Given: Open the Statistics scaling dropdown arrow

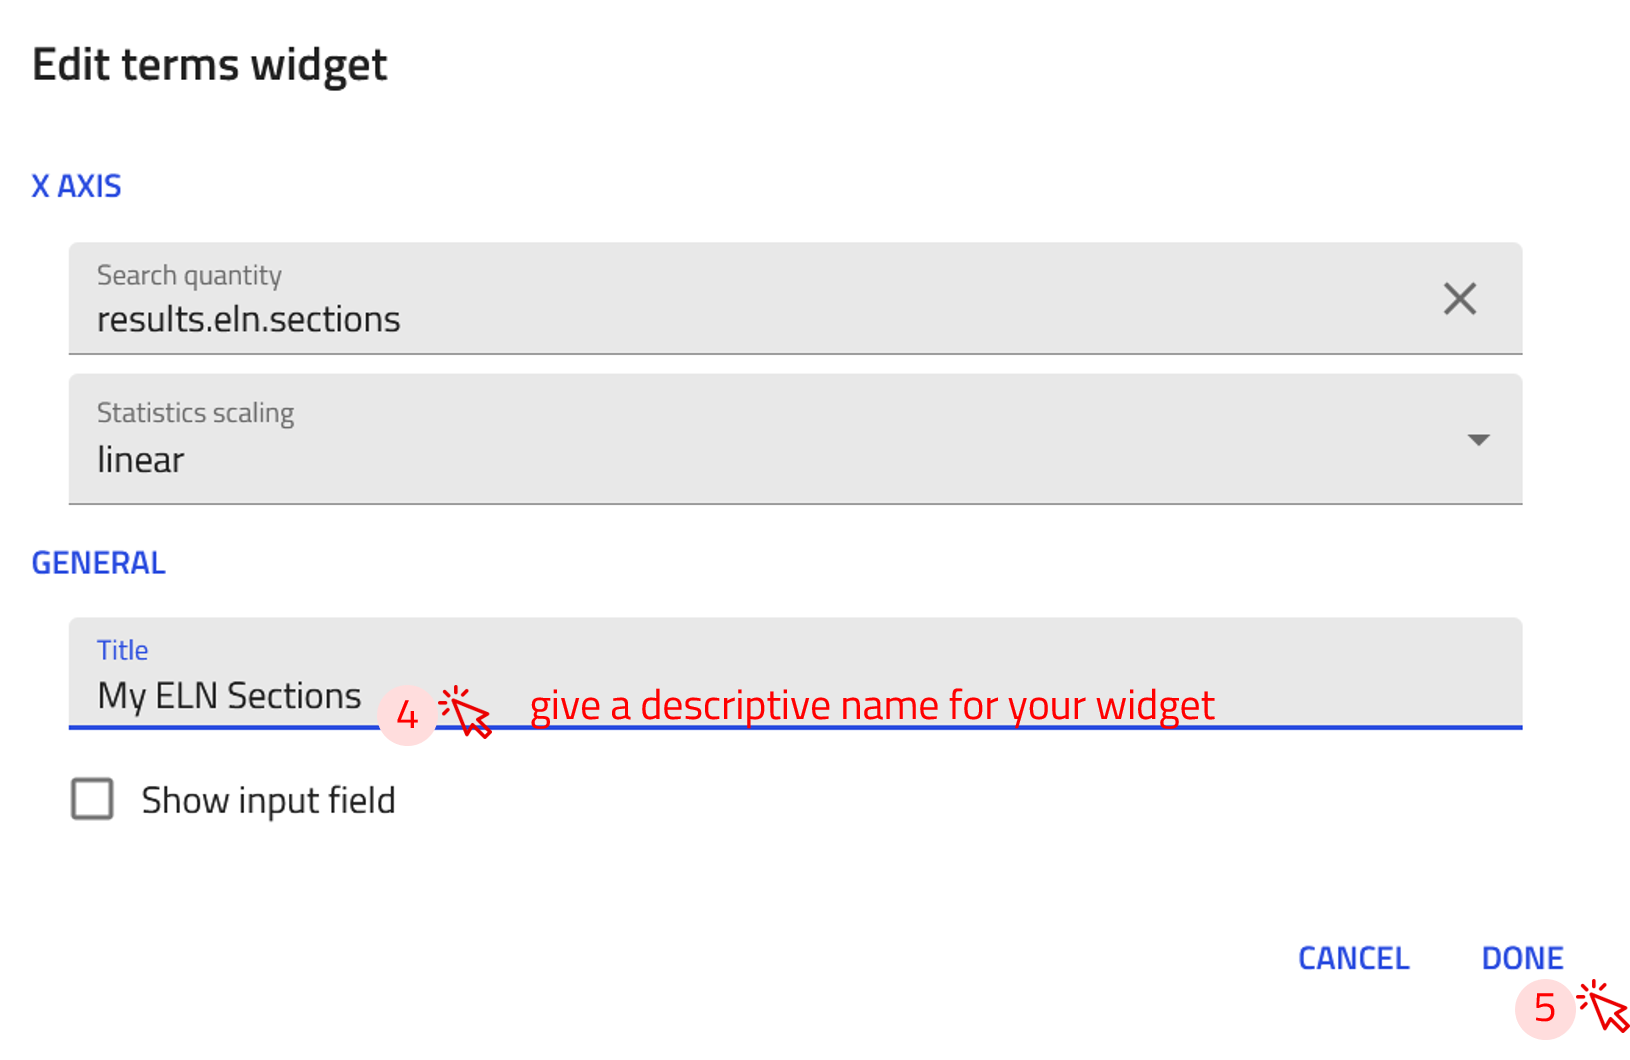Looking at the screenshot, I should click(x=1478, y=440).
